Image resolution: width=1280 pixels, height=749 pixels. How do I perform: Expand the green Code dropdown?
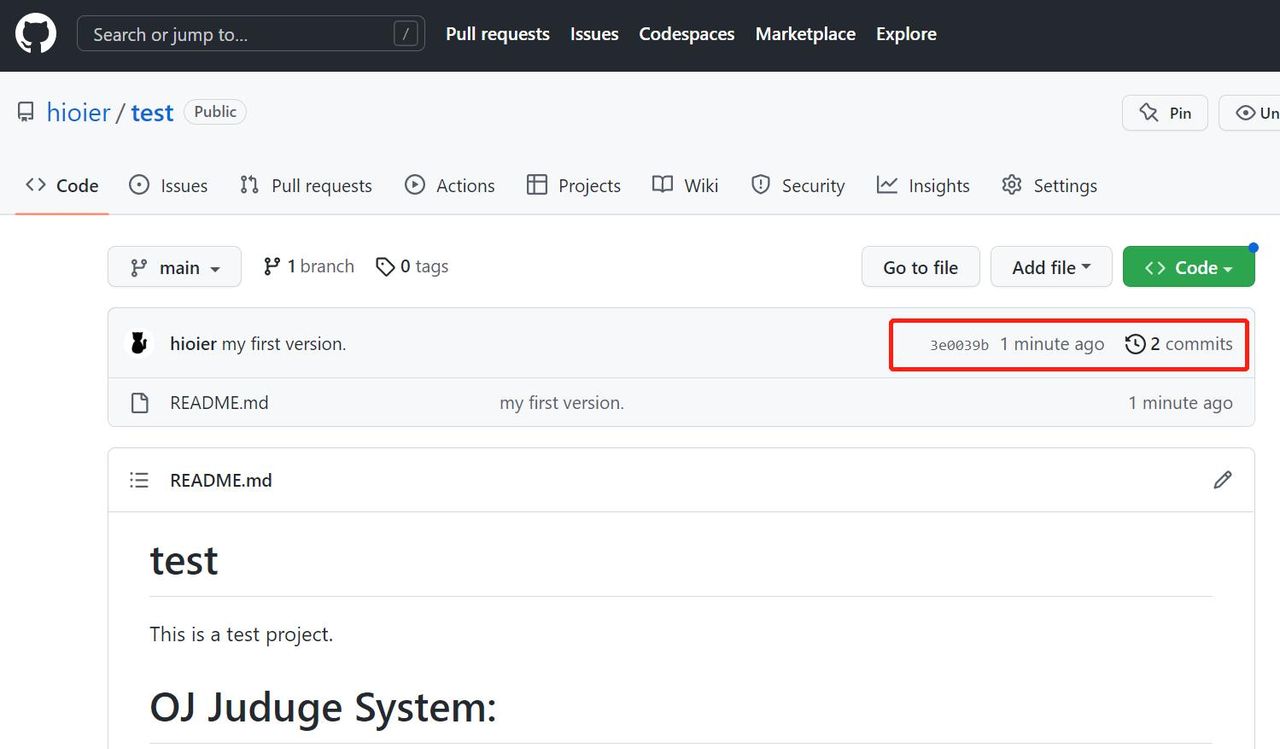(1189, 267)
